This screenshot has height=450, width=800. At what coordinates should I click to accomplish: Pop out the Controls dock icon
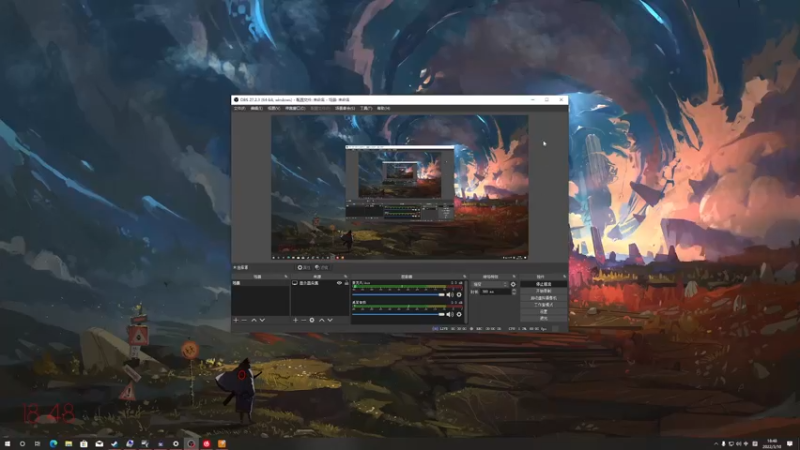point(564,277)
